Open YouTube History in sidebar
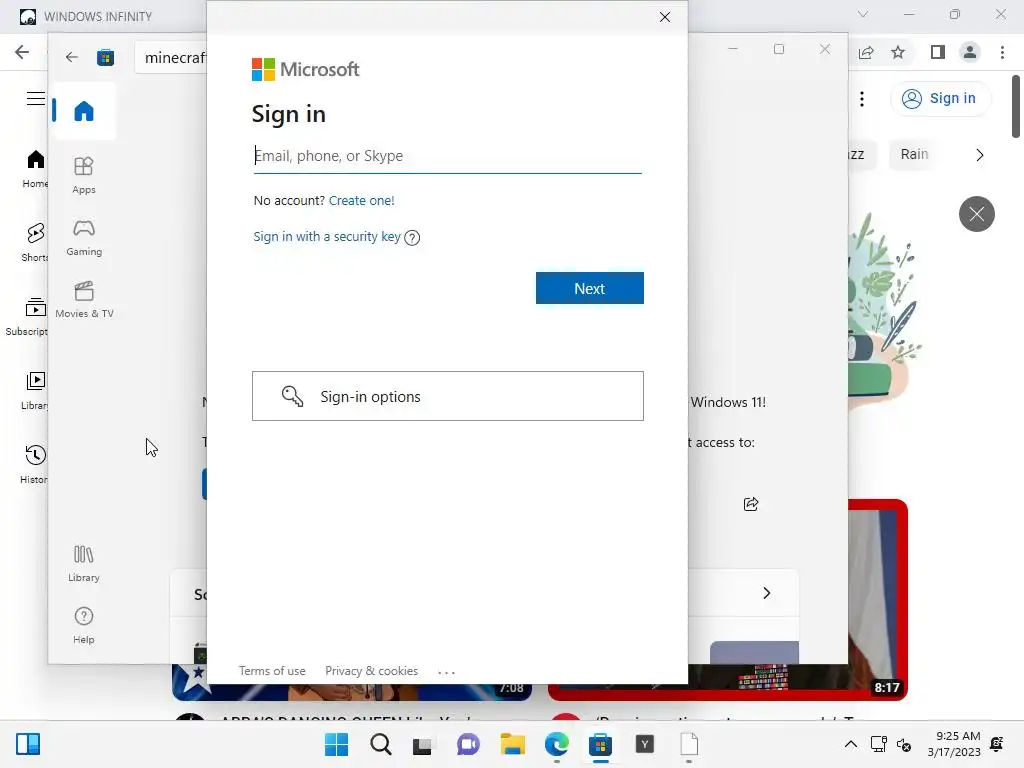Screen dimensions: 1024x768 [x=35, y=464]
